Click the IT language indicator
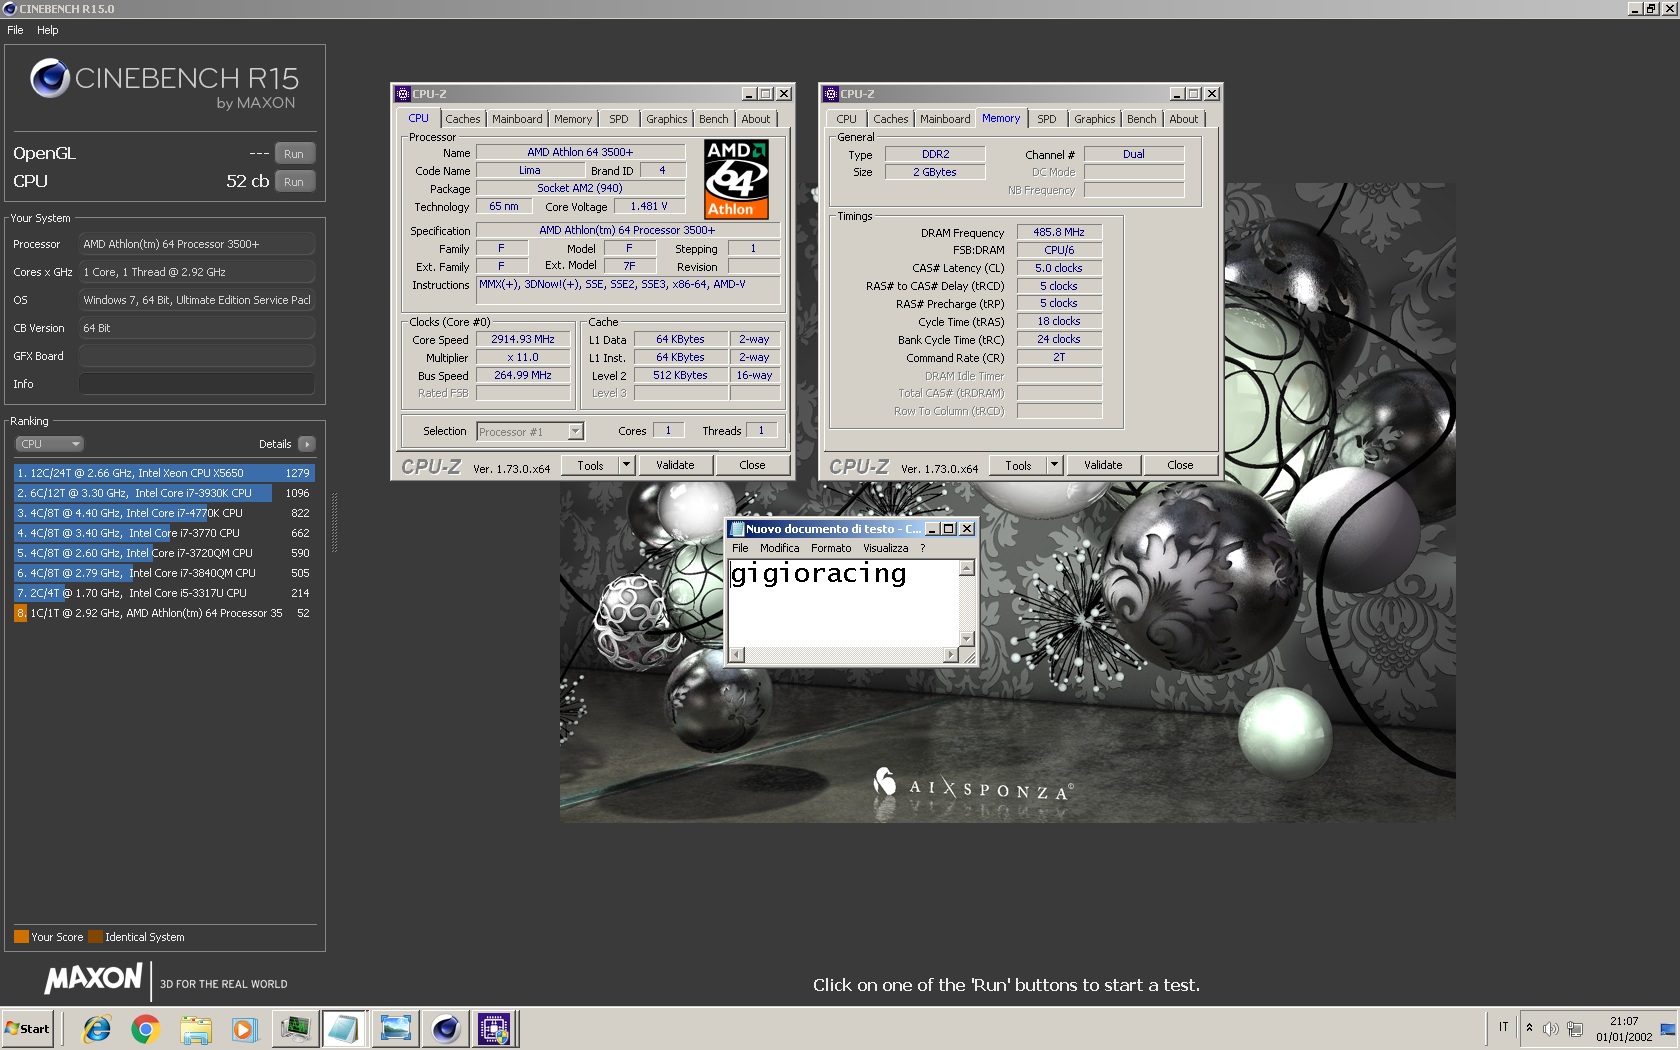 (x=1503, y=1027)
